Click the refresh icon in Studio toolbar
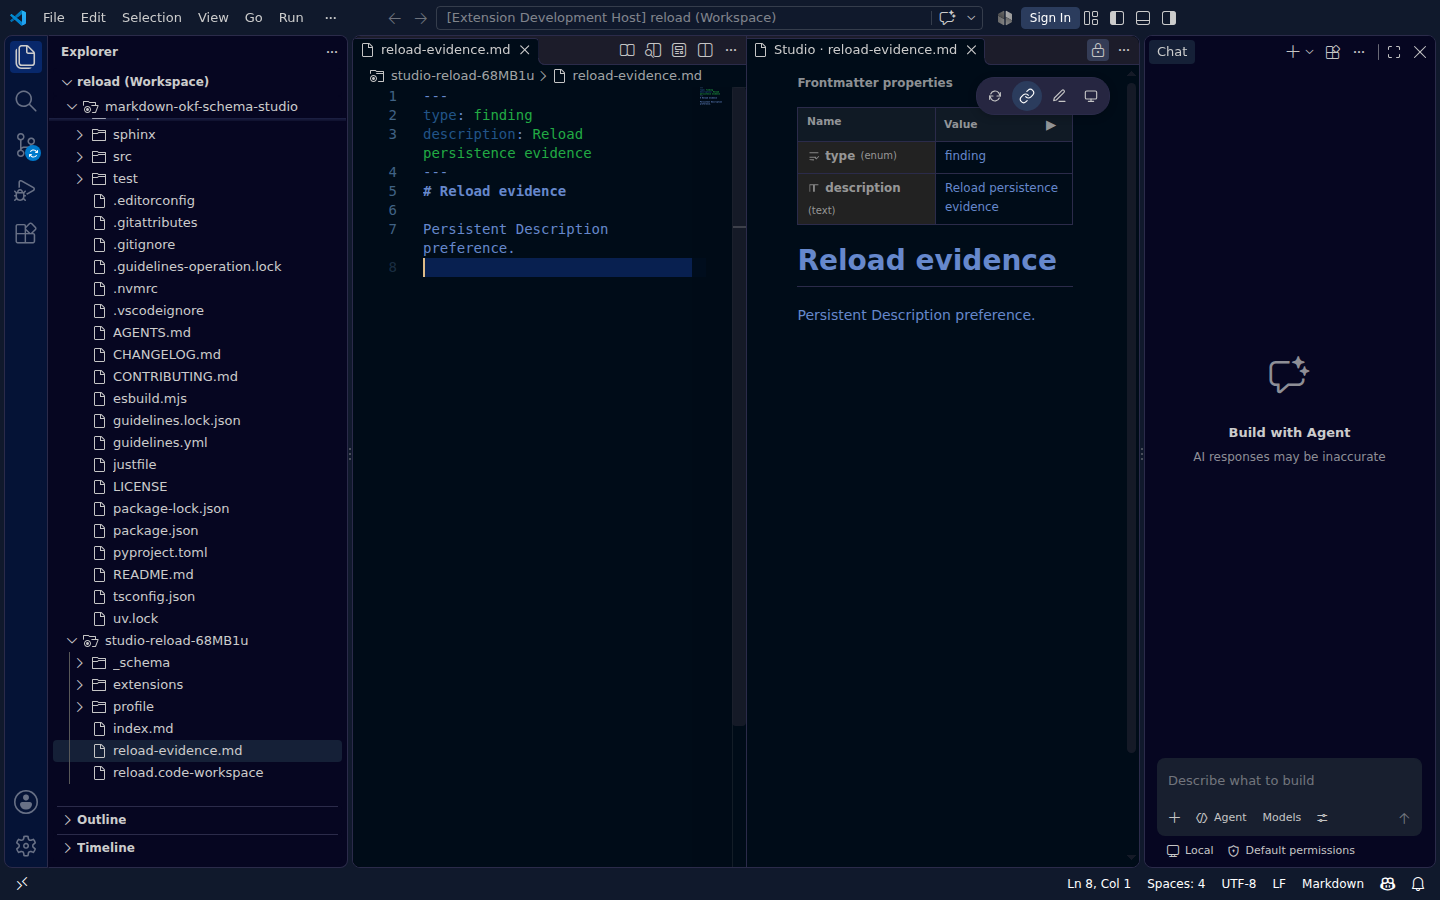1440x900 pixels. click(995, 96)
